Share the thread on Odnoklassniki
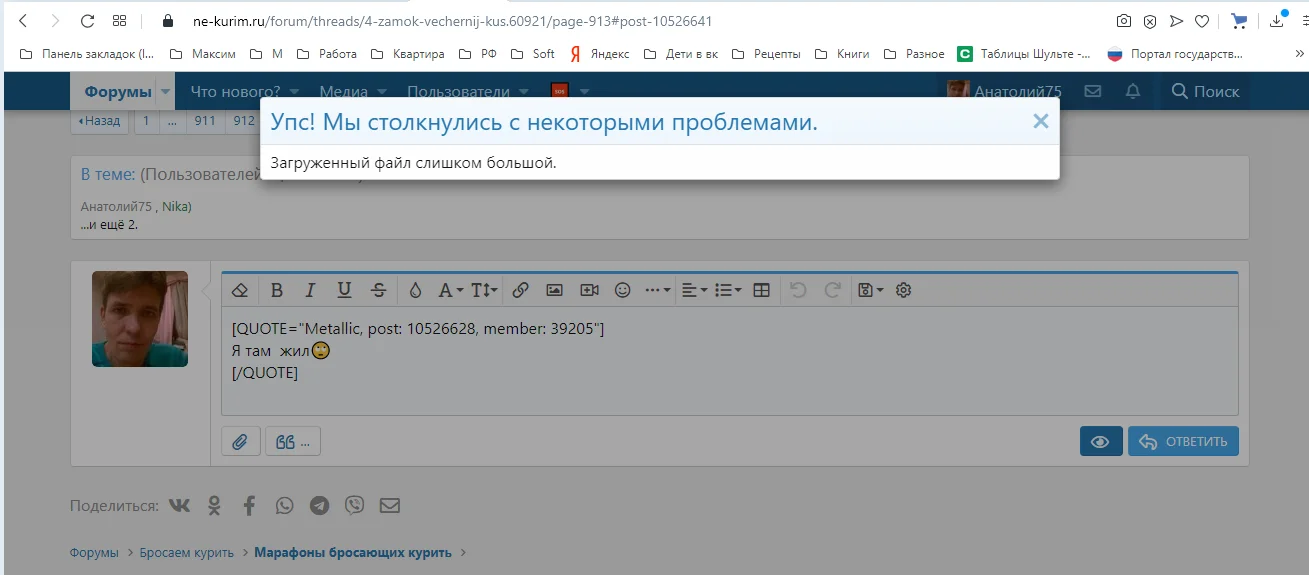The image size is (1309, 575). click(x=214, y=506)
